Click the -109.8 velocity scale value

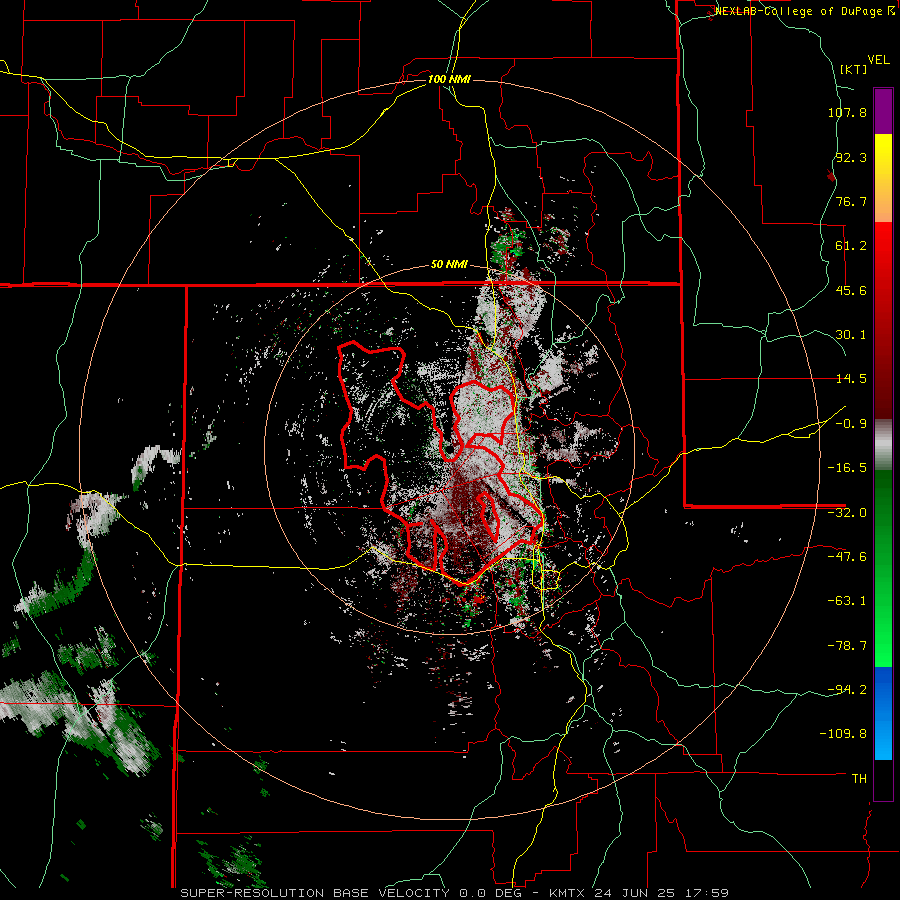843,734
